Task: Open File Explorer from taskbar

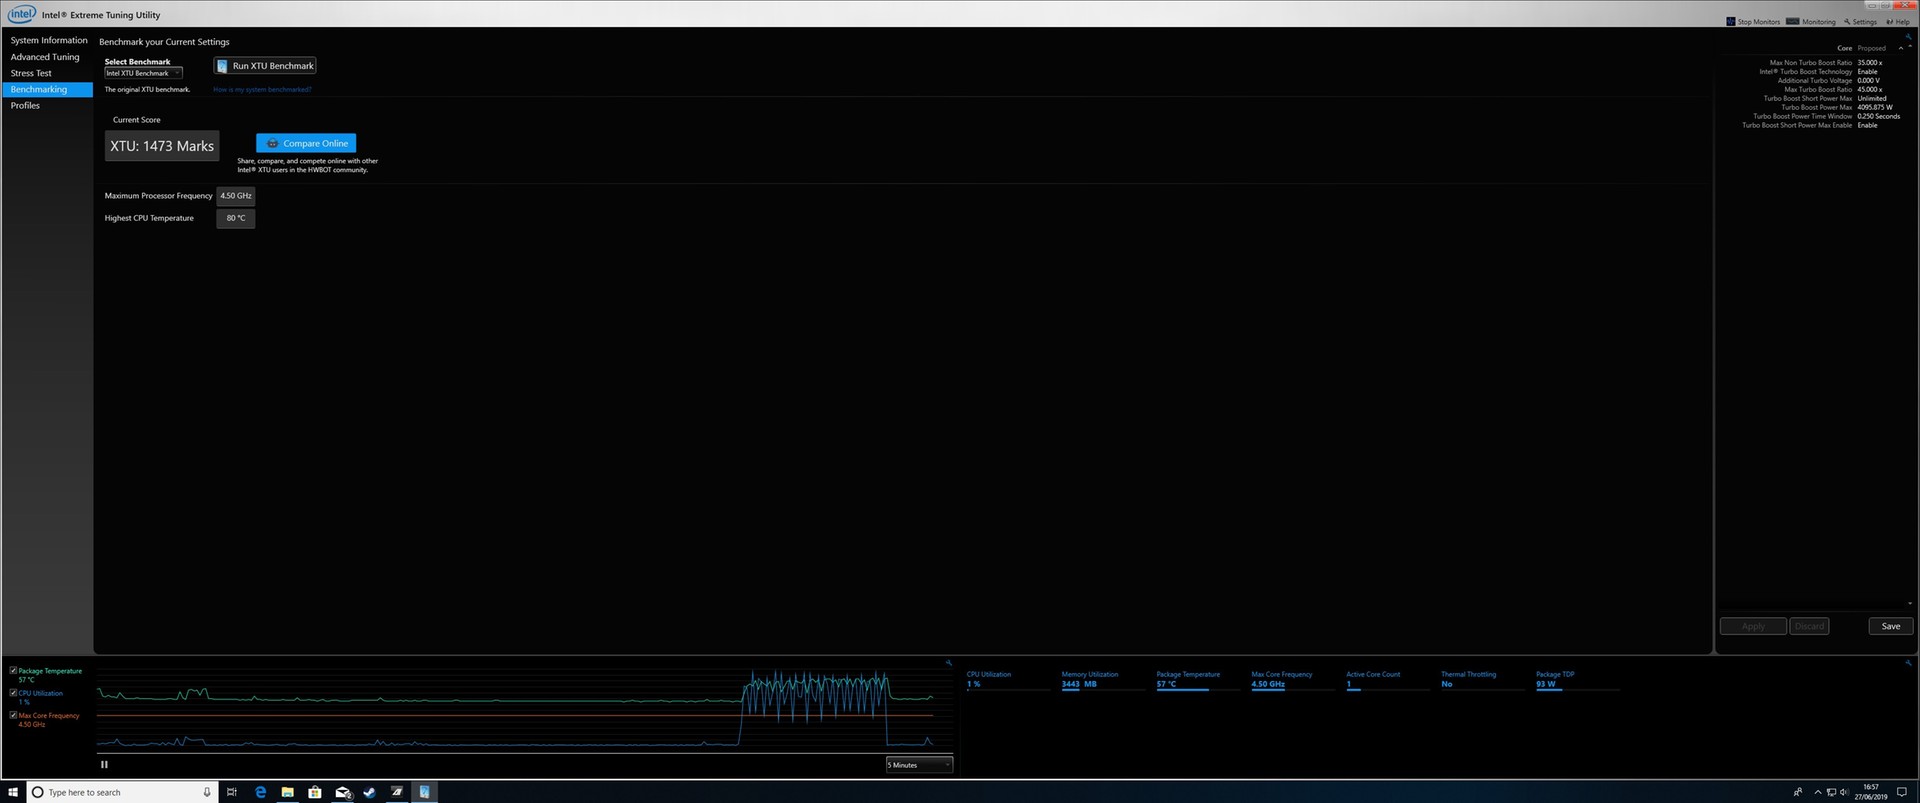Action: tap(287, 792)
